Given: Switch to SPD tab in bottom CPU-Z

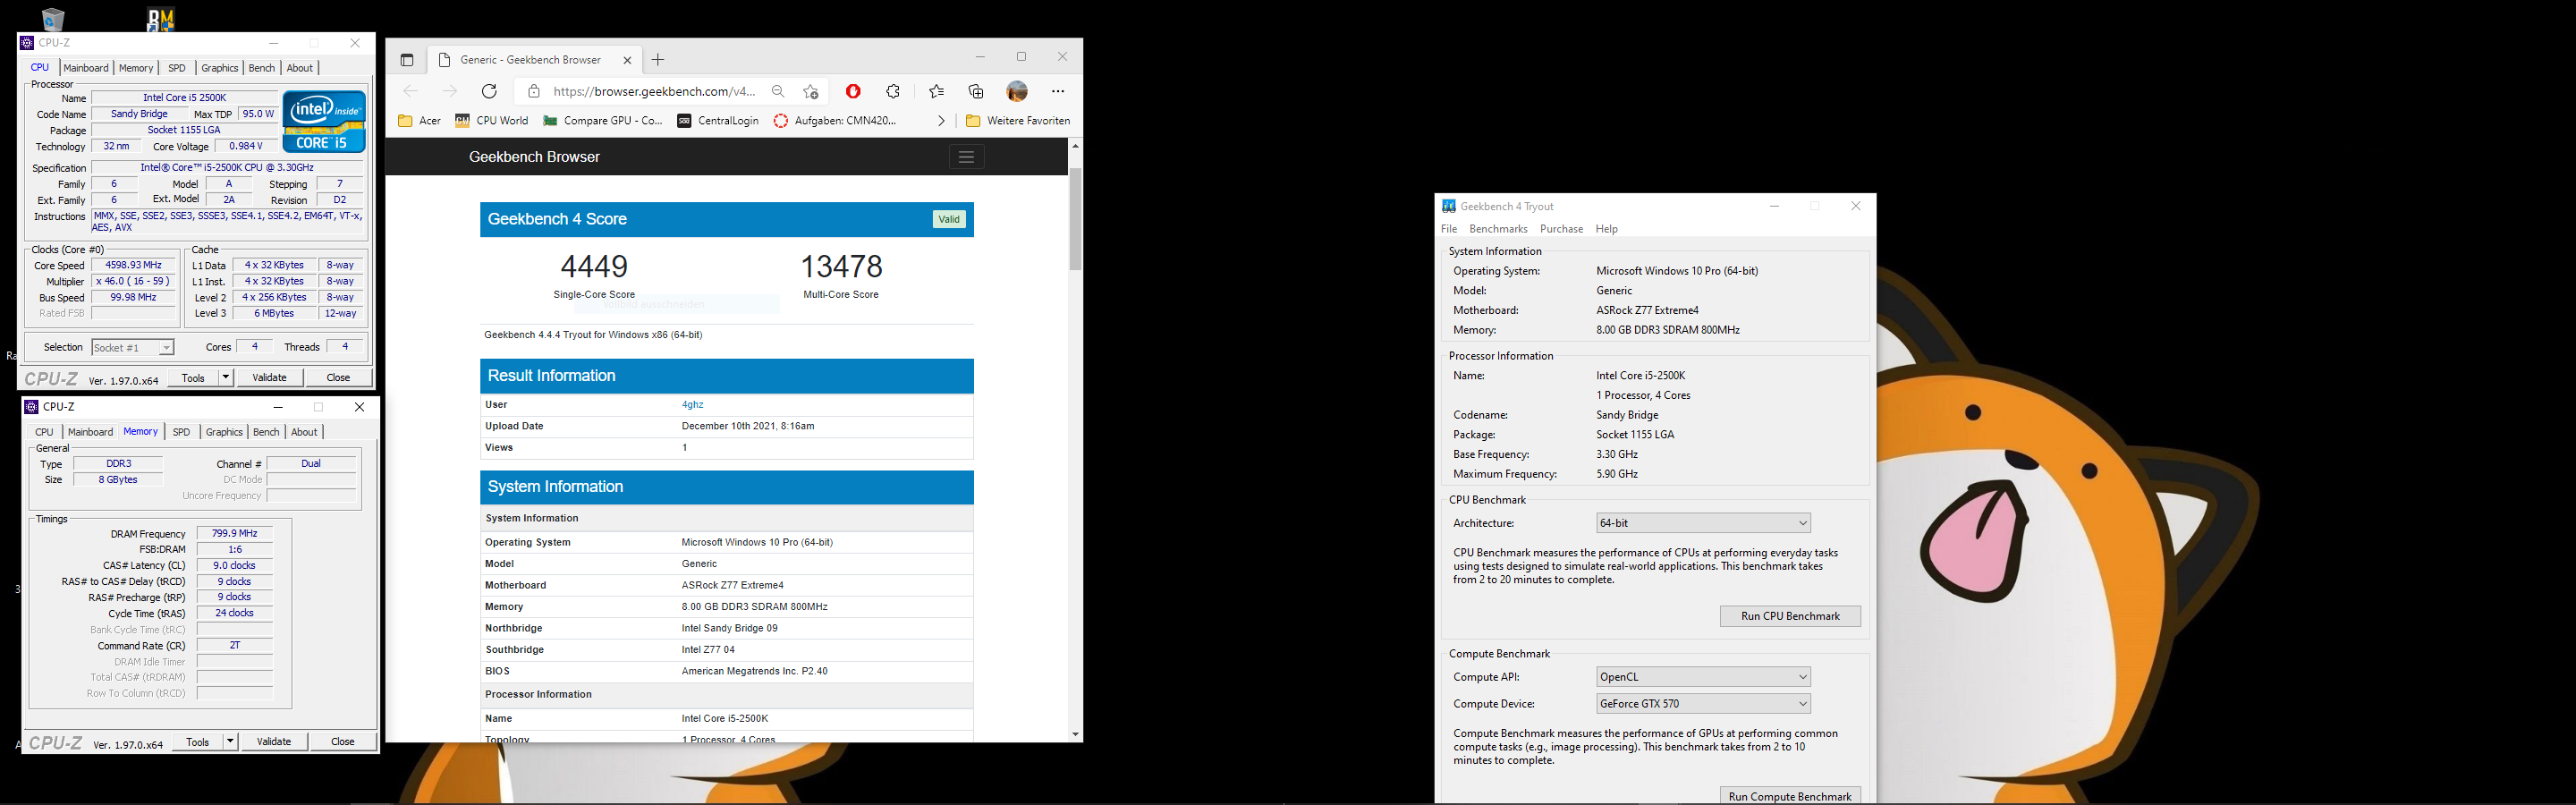Looking at the screenshot, I should tap(181, 432).
